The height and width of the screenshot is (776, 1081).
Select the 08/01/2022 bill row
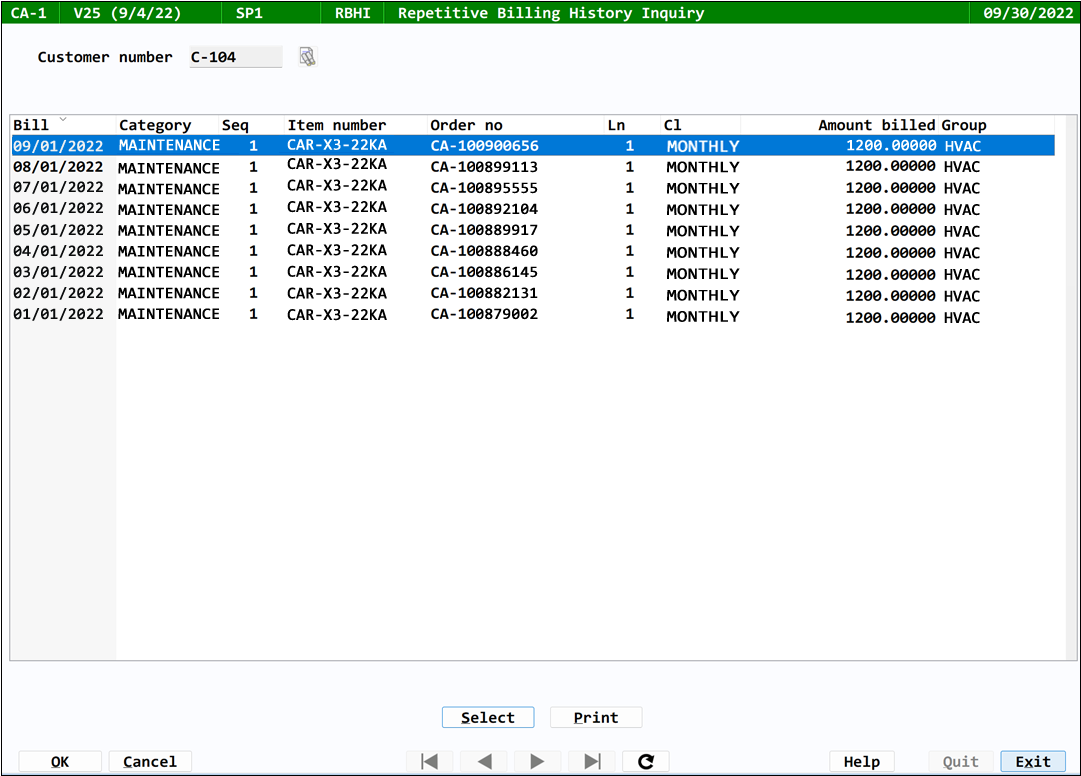[x=532, y=167]
